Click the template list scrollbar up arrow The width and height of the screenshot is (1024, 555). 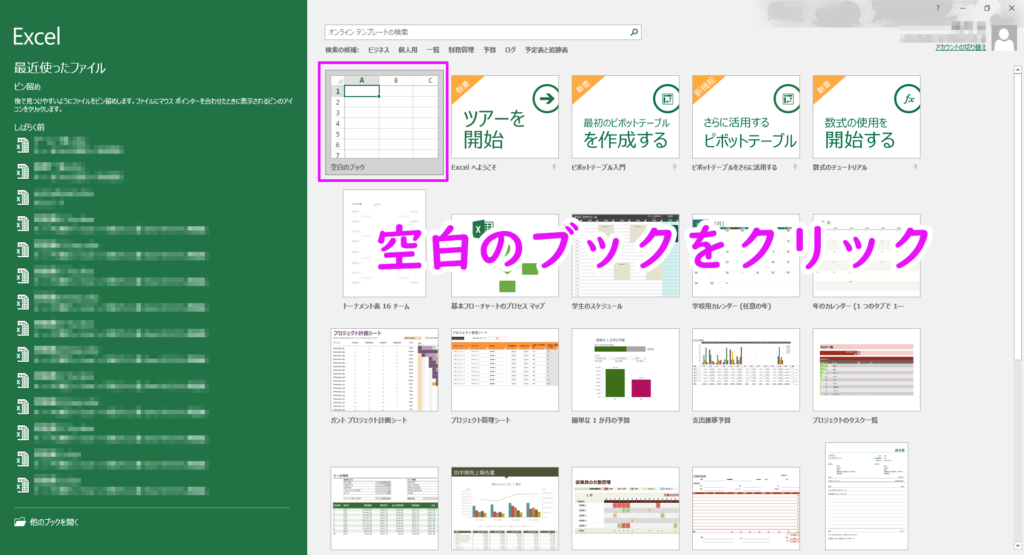coord(1017,69)
